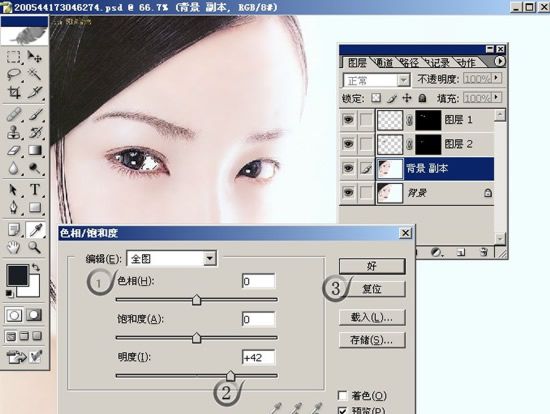Toggle eye icon for 背景 layer

348,193
